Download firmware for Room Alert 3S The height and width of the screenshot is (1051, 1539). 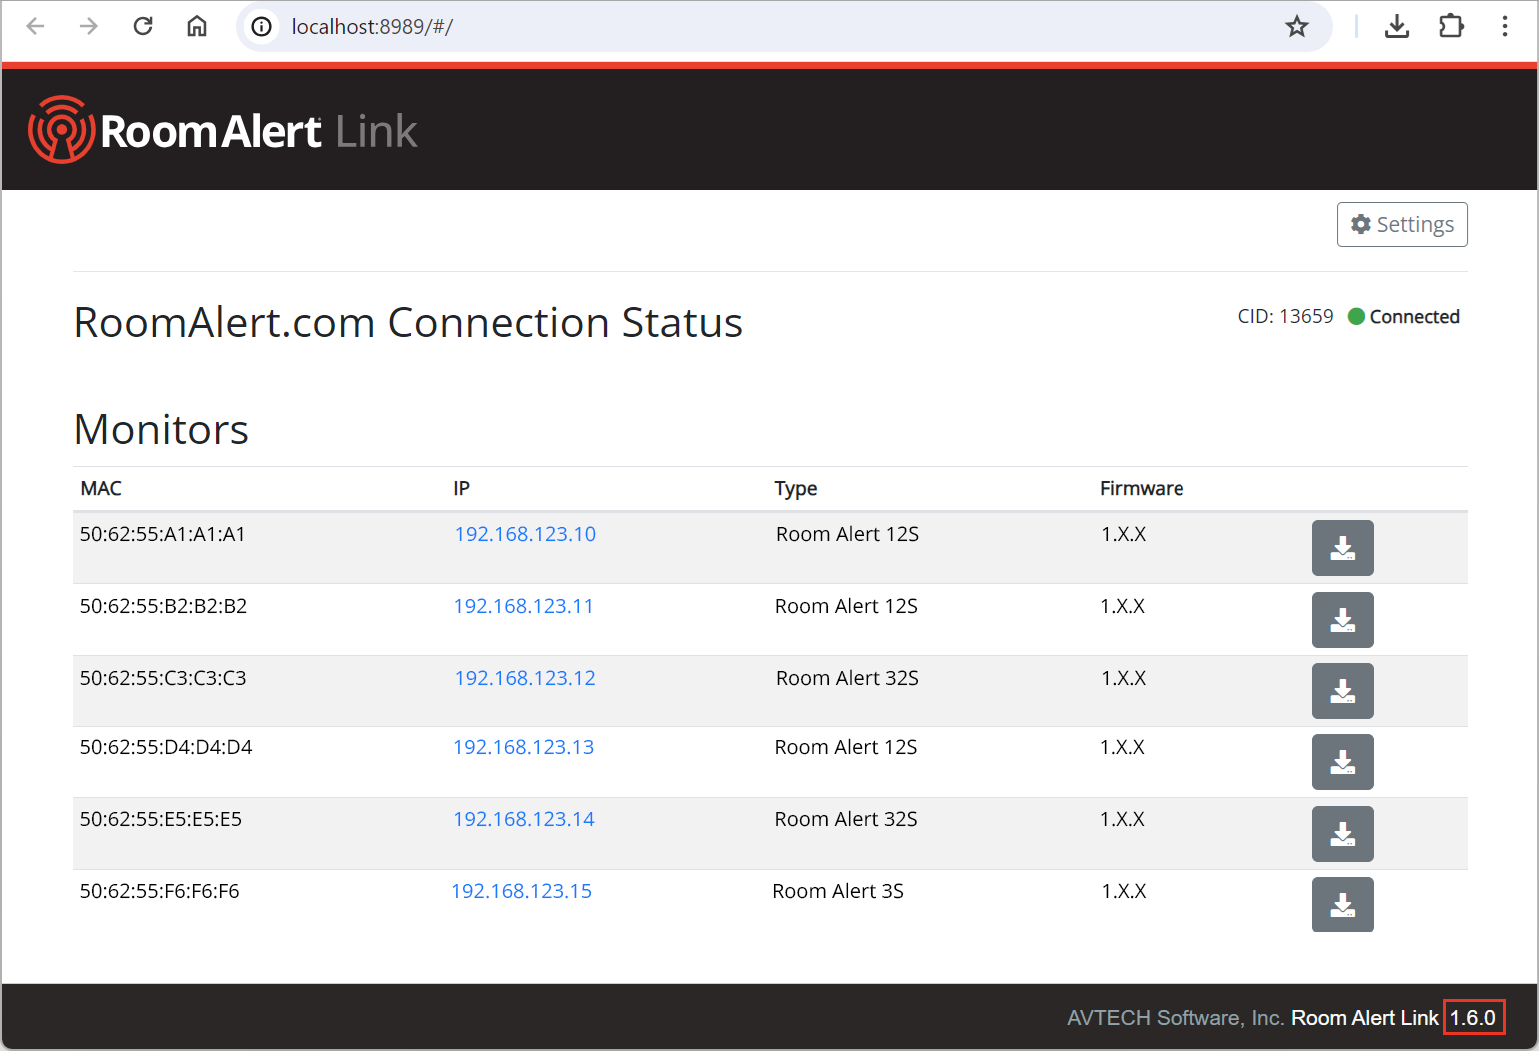click(x=1342, y=905)
